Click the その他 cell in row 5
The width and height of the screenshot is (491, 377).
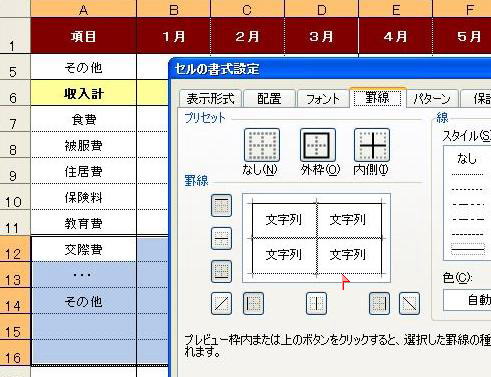coord(84,67)
